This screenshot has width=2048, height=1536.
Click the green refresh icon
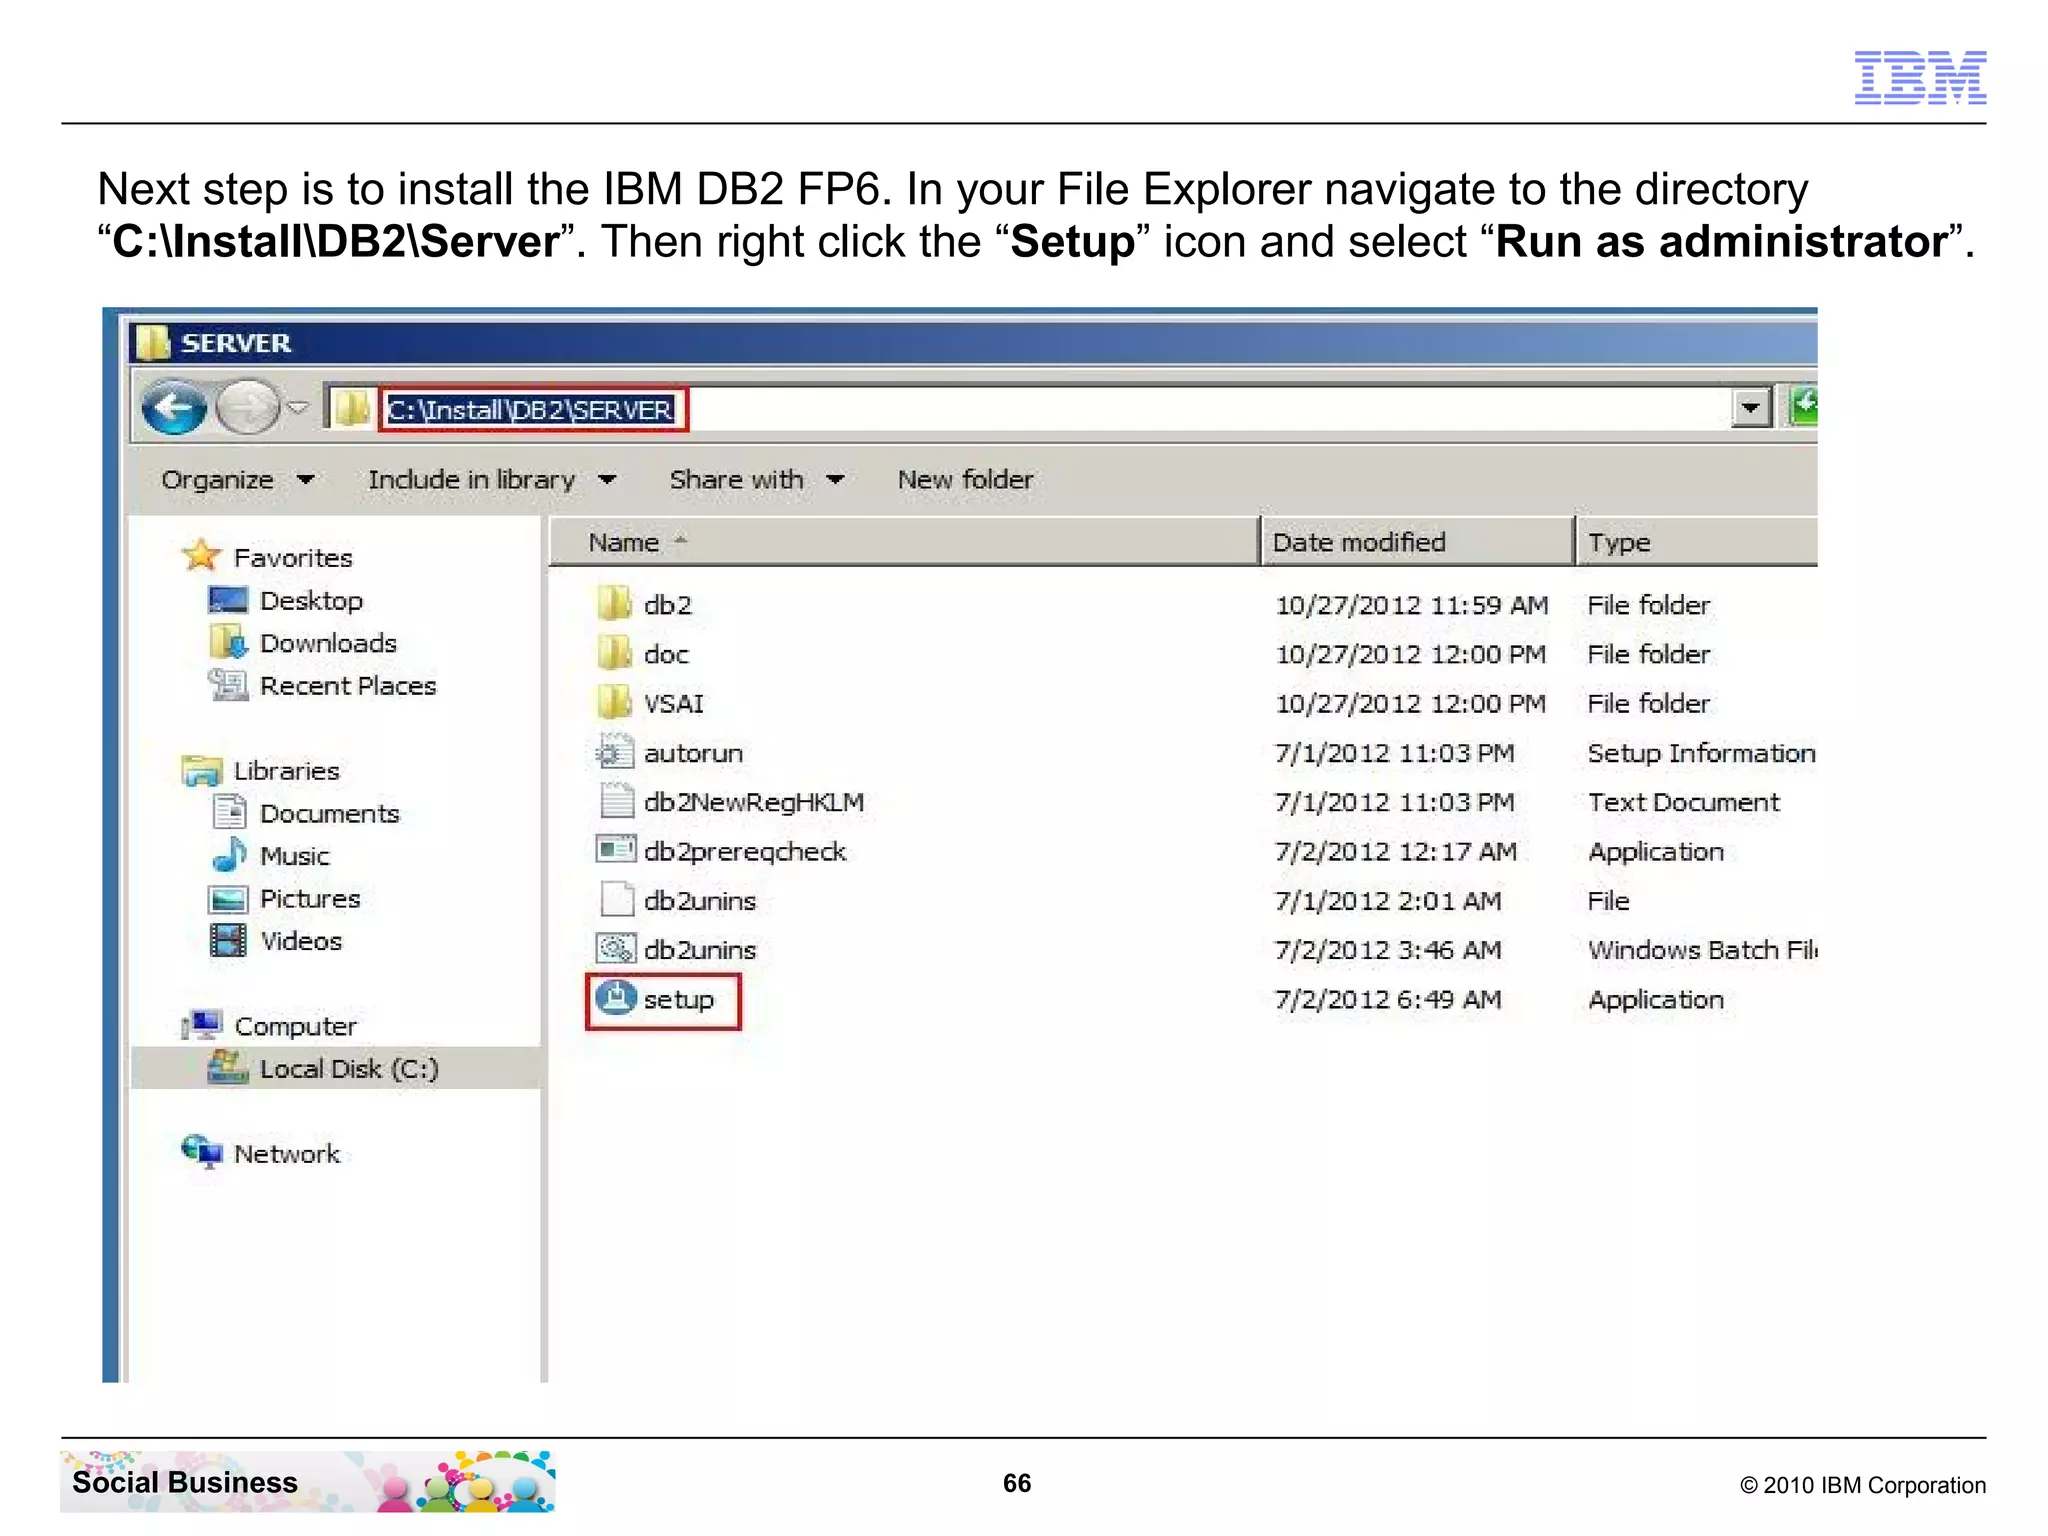point(1802,407)
